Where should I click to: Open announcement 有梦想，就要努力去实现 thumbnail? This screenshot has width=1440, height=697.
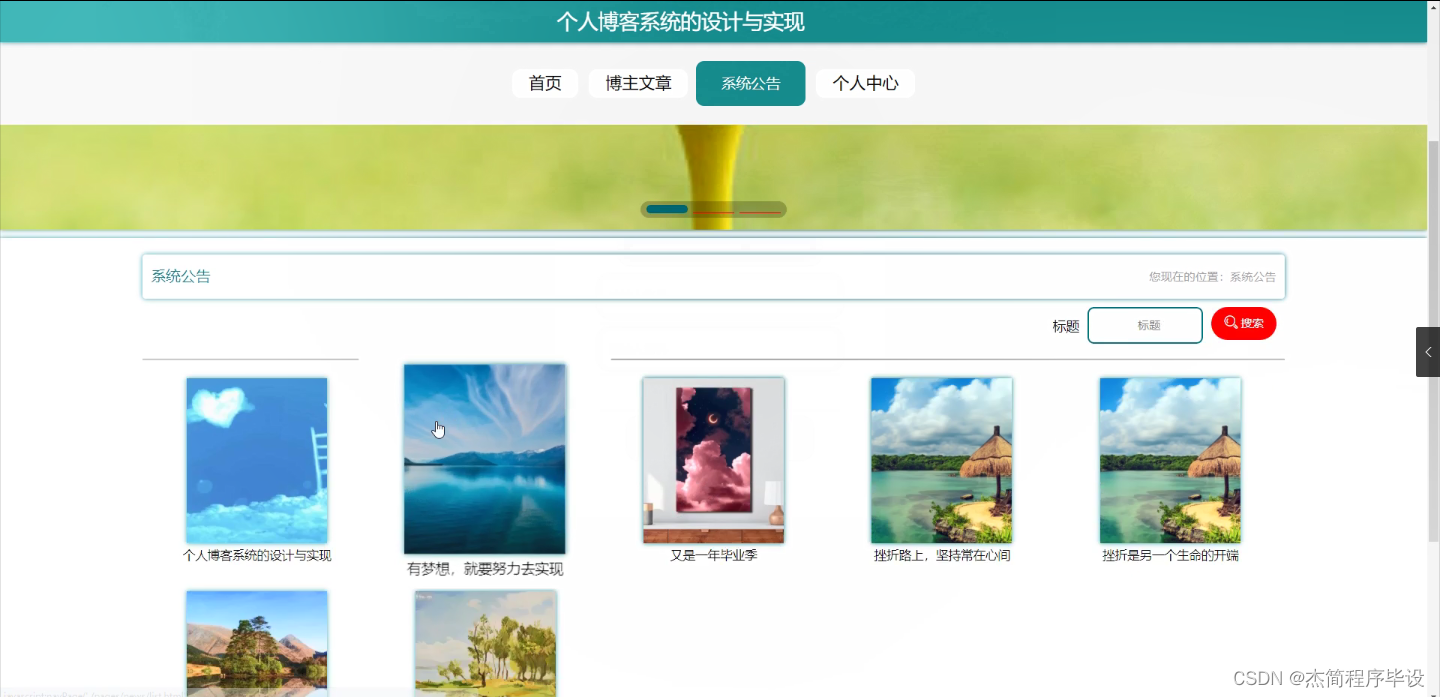coord(484,460)
